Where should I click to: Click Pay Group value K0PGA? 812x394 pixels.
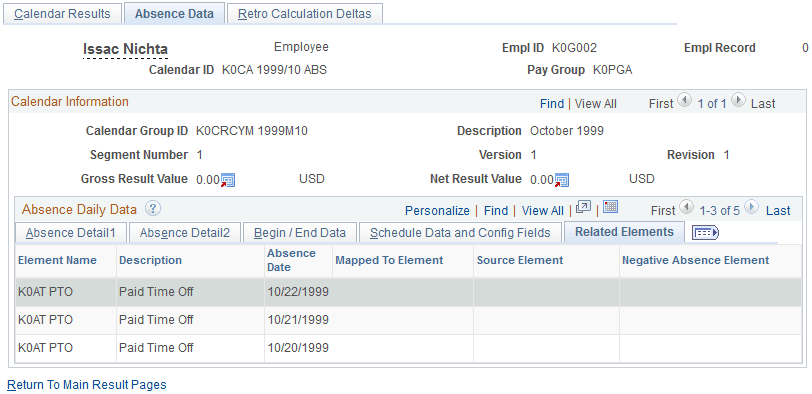(613, 70)
